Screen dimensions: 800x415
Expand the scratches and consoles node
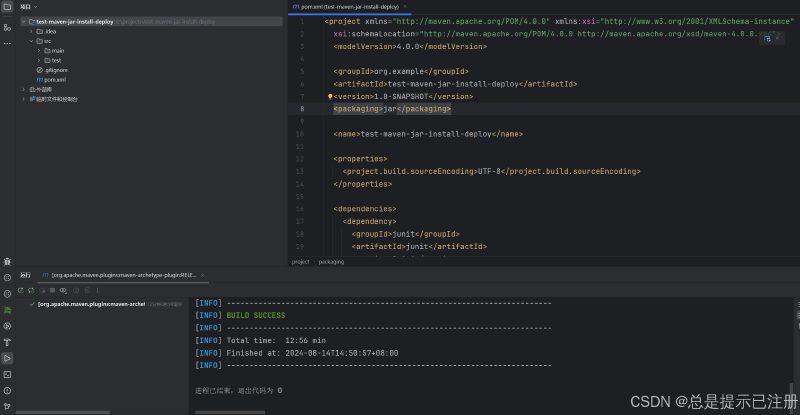(x=23, y=100)
